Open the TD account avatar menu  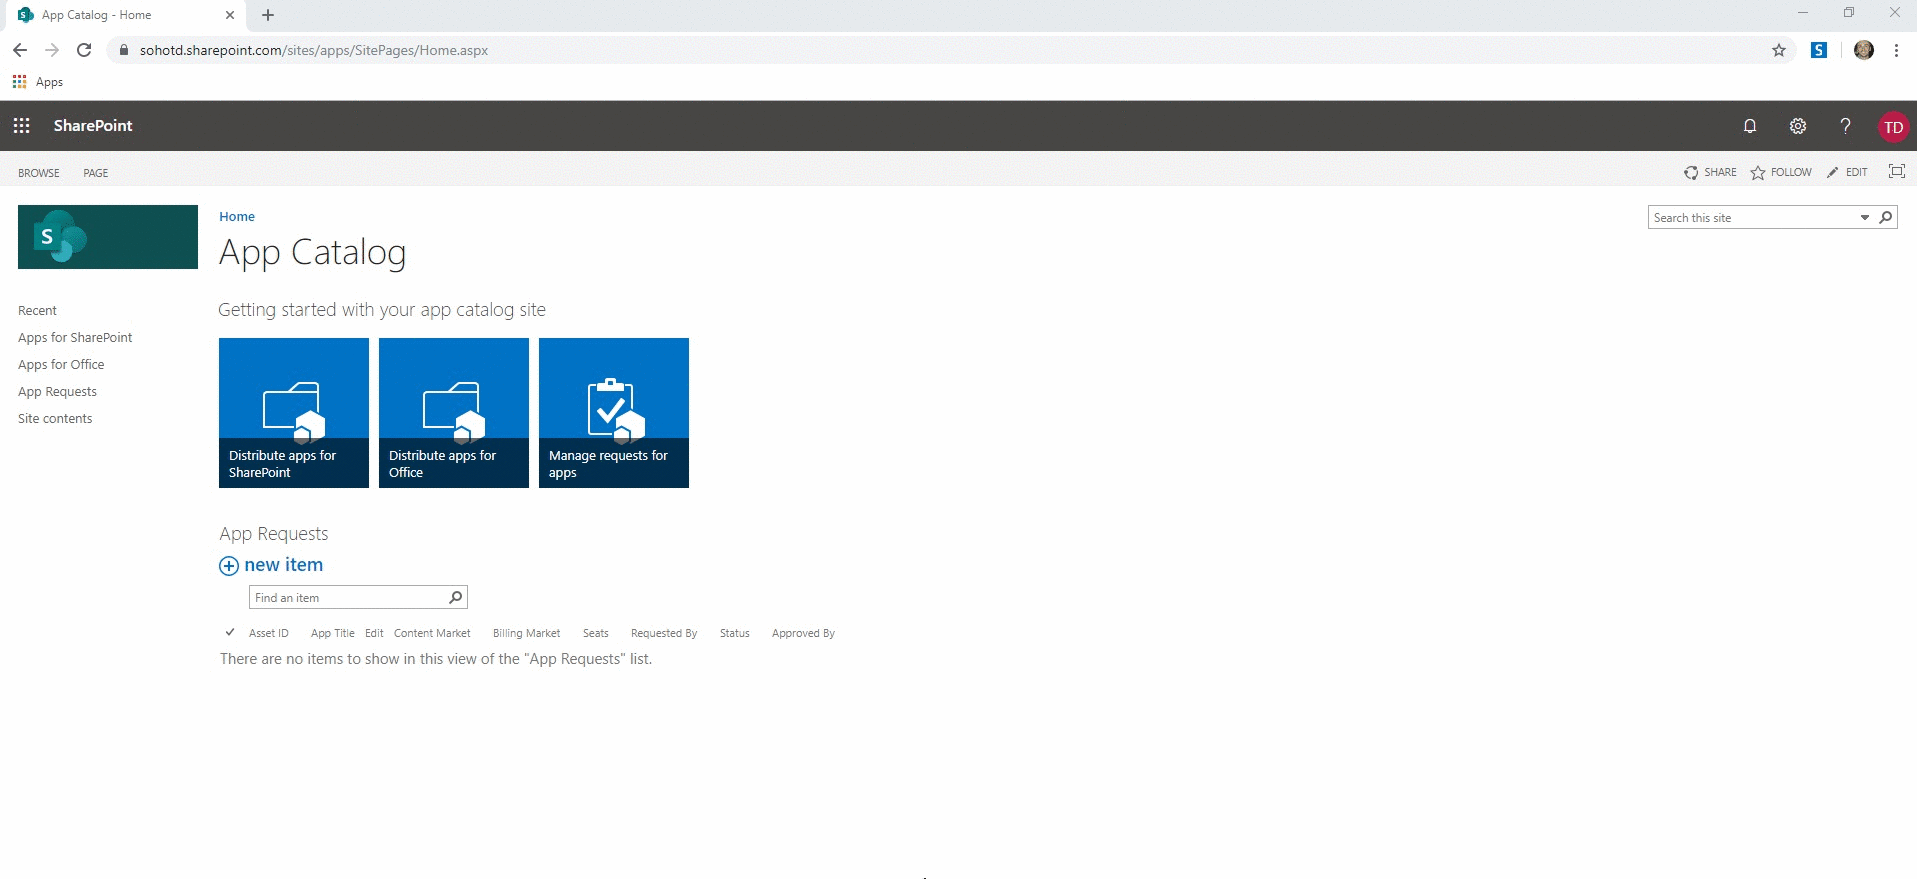tap(1893, 127)
